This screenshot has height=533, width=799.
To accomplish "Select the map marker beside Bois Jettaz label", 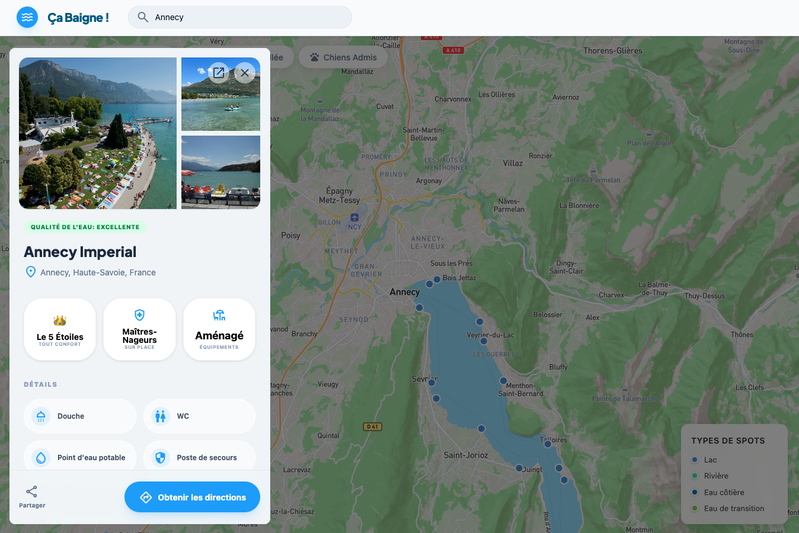I will pyautogui.click(x=437, y=279).
